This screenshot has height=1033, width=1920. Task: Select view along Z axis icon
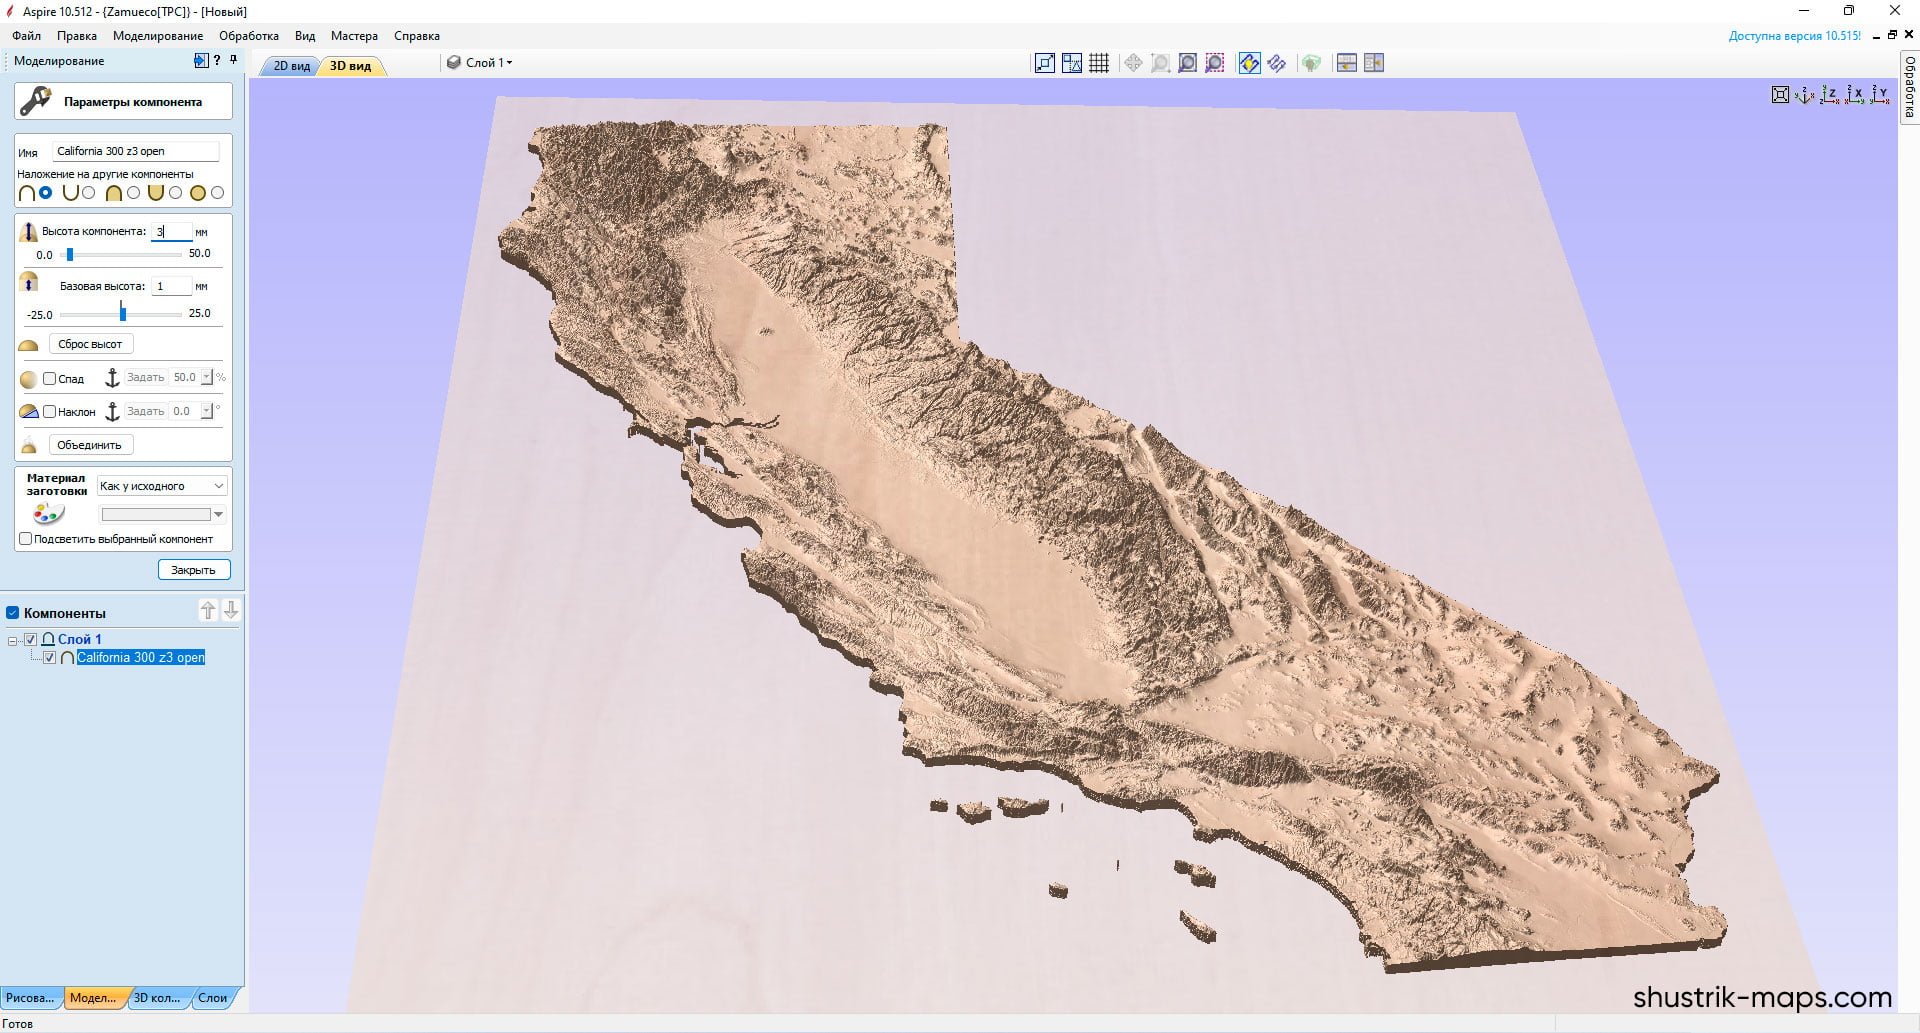click(1829, 95)
